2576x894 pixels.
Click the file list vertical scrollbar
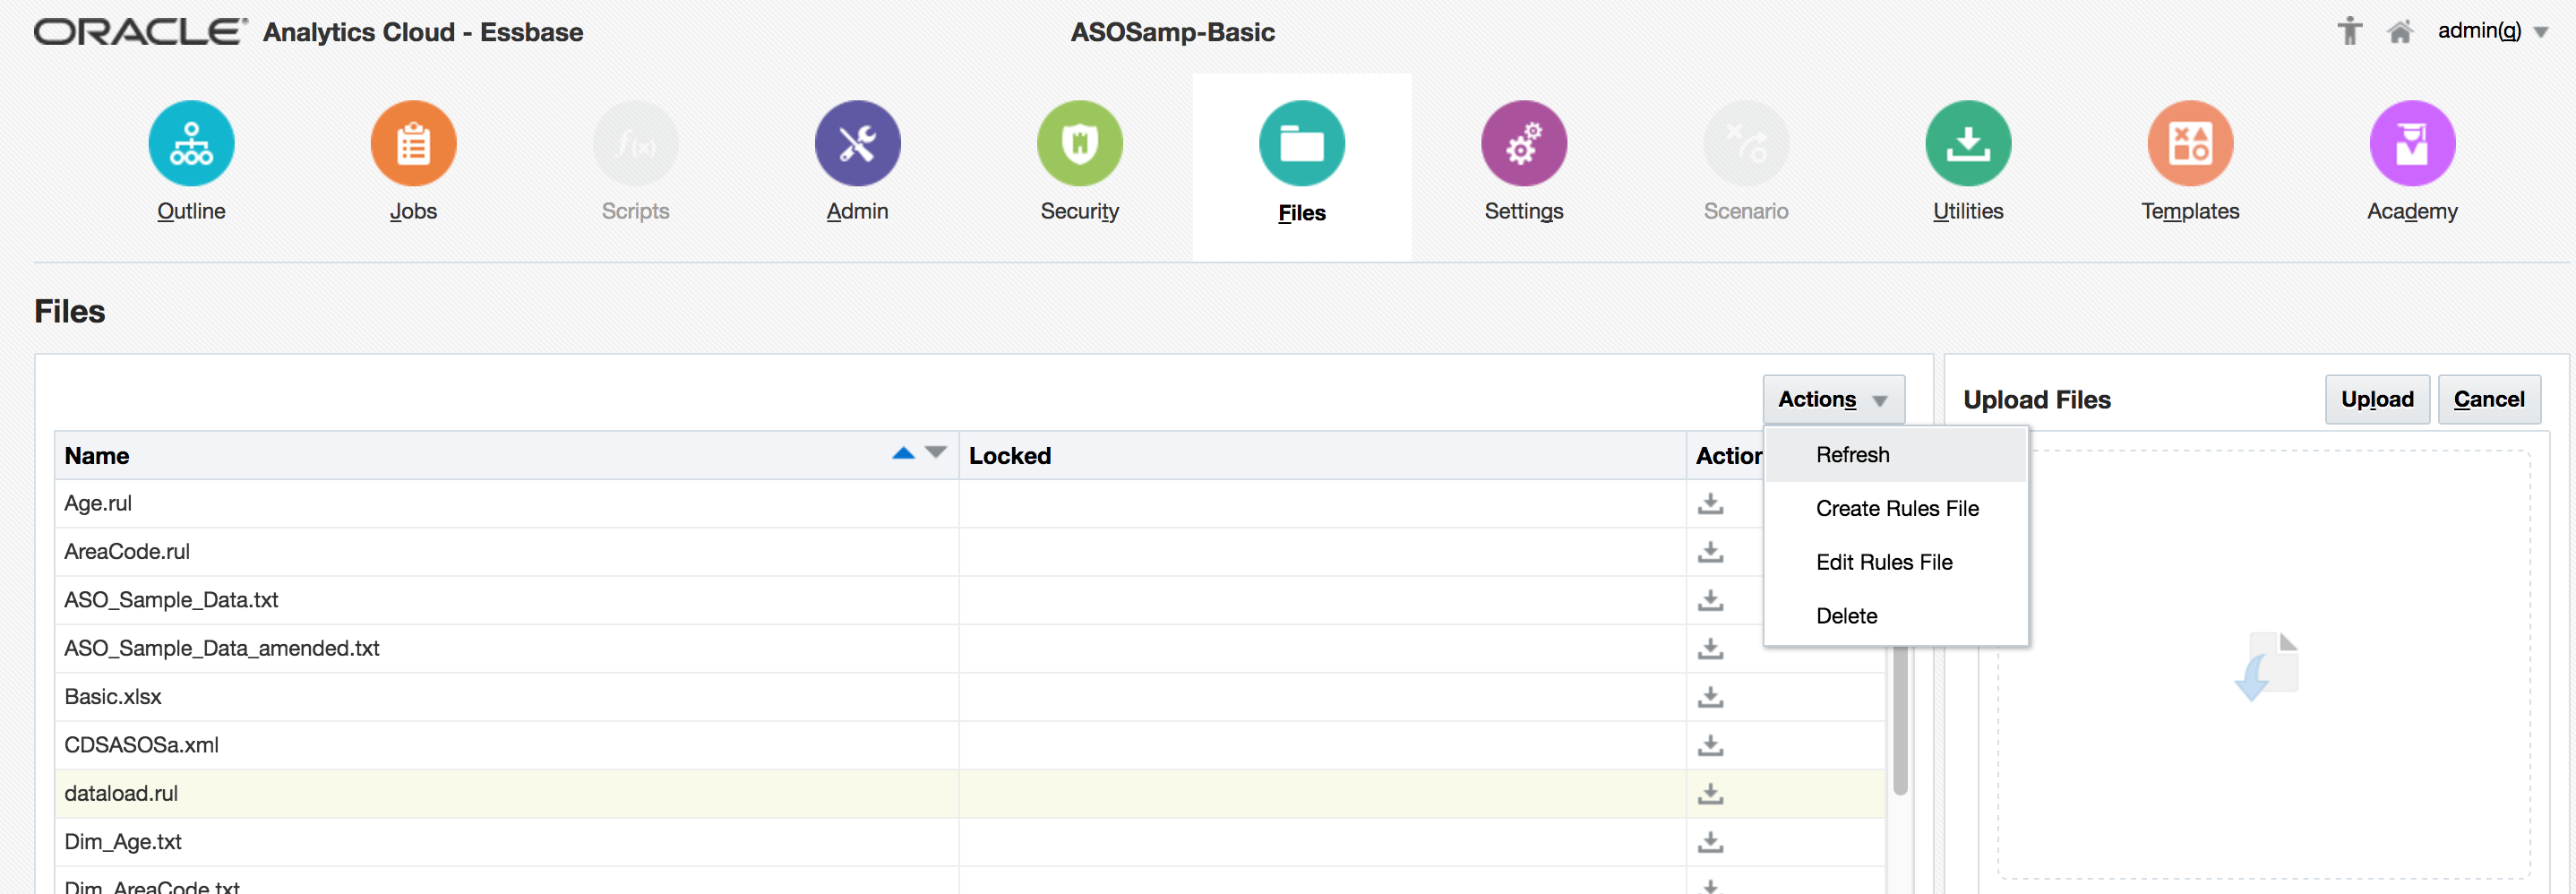click(x=1900, y=720)
